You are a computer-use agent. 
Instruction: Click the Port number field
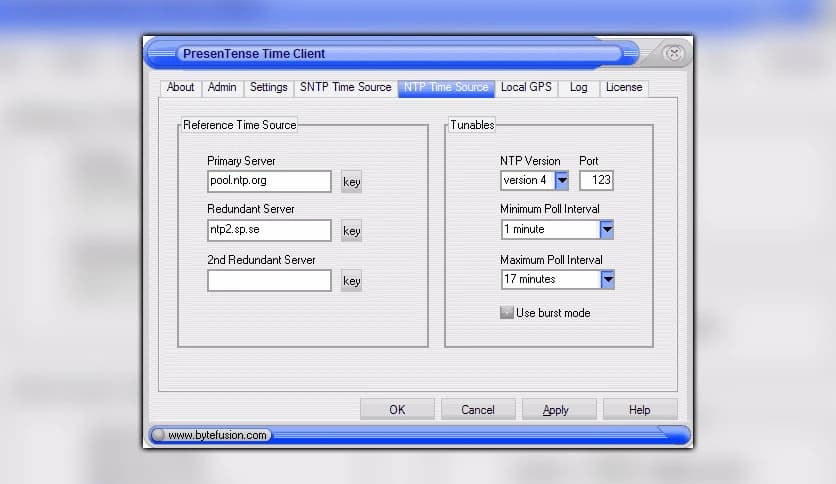click(x=597, y=180)
